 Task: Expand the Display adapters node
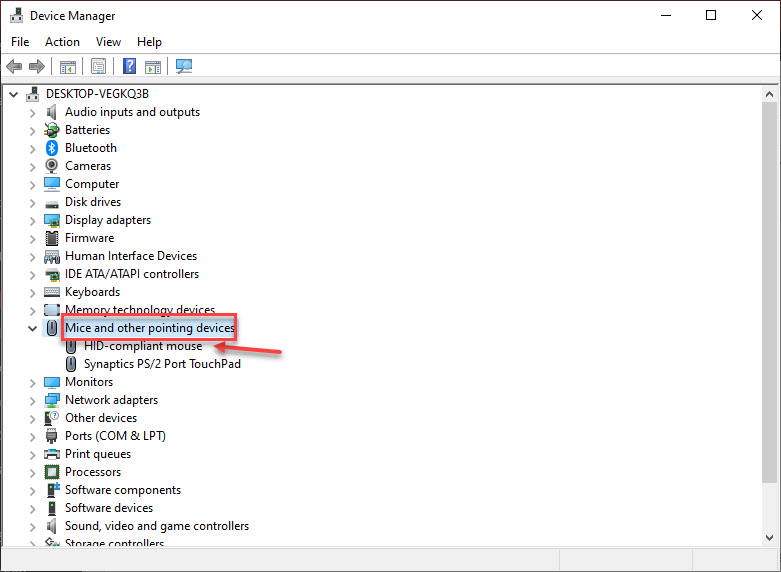(x=32, y=220)
